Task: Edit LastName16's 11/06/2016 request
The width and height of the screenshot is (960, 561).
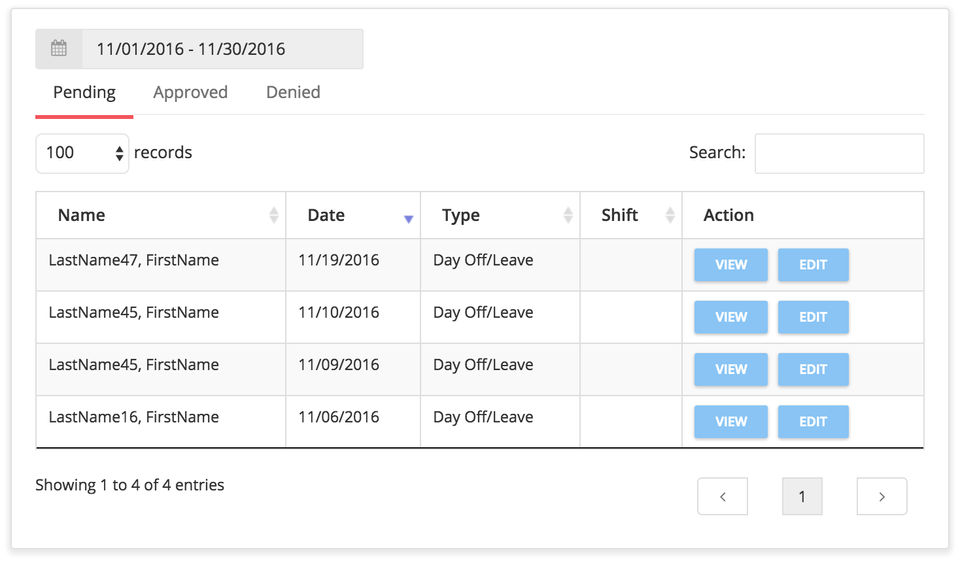Action: [x=813, y=421]
